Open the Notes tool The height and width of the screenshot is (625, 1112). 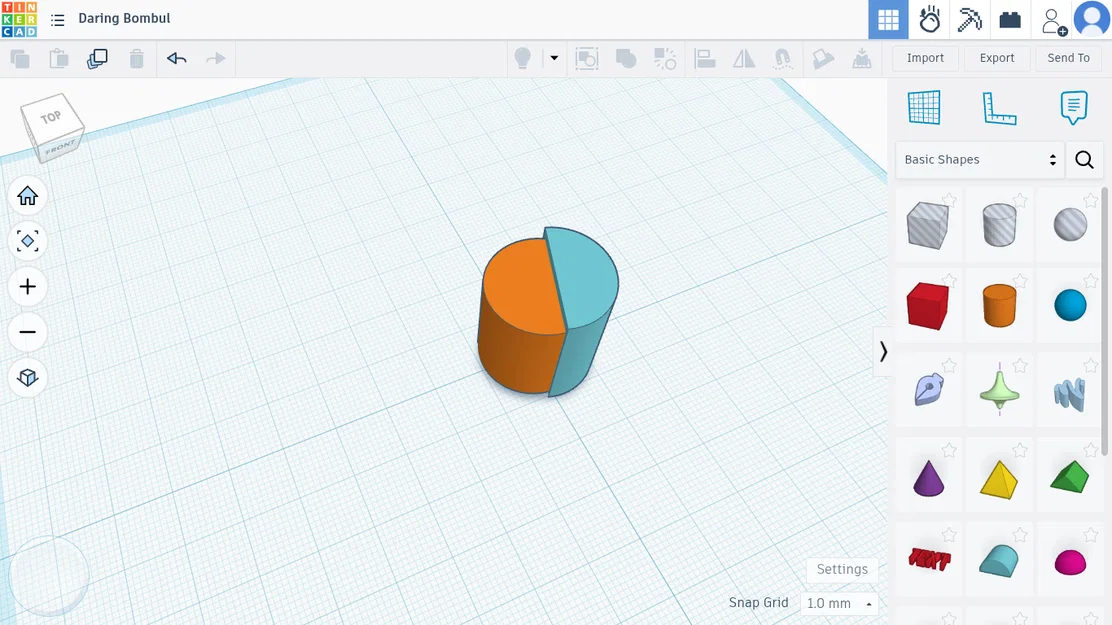click(x=1074, y=108)
